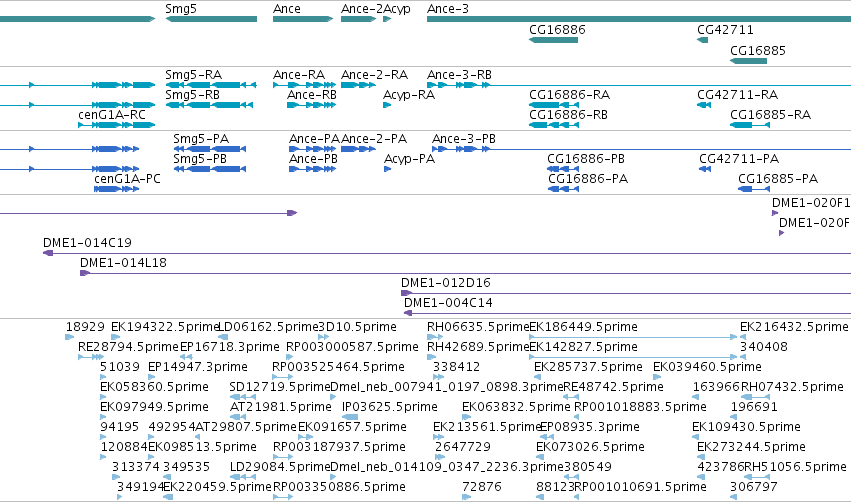Select transcript Acyp-RA
This screenshot has height=502, width=851.
(x=387, y=105)
